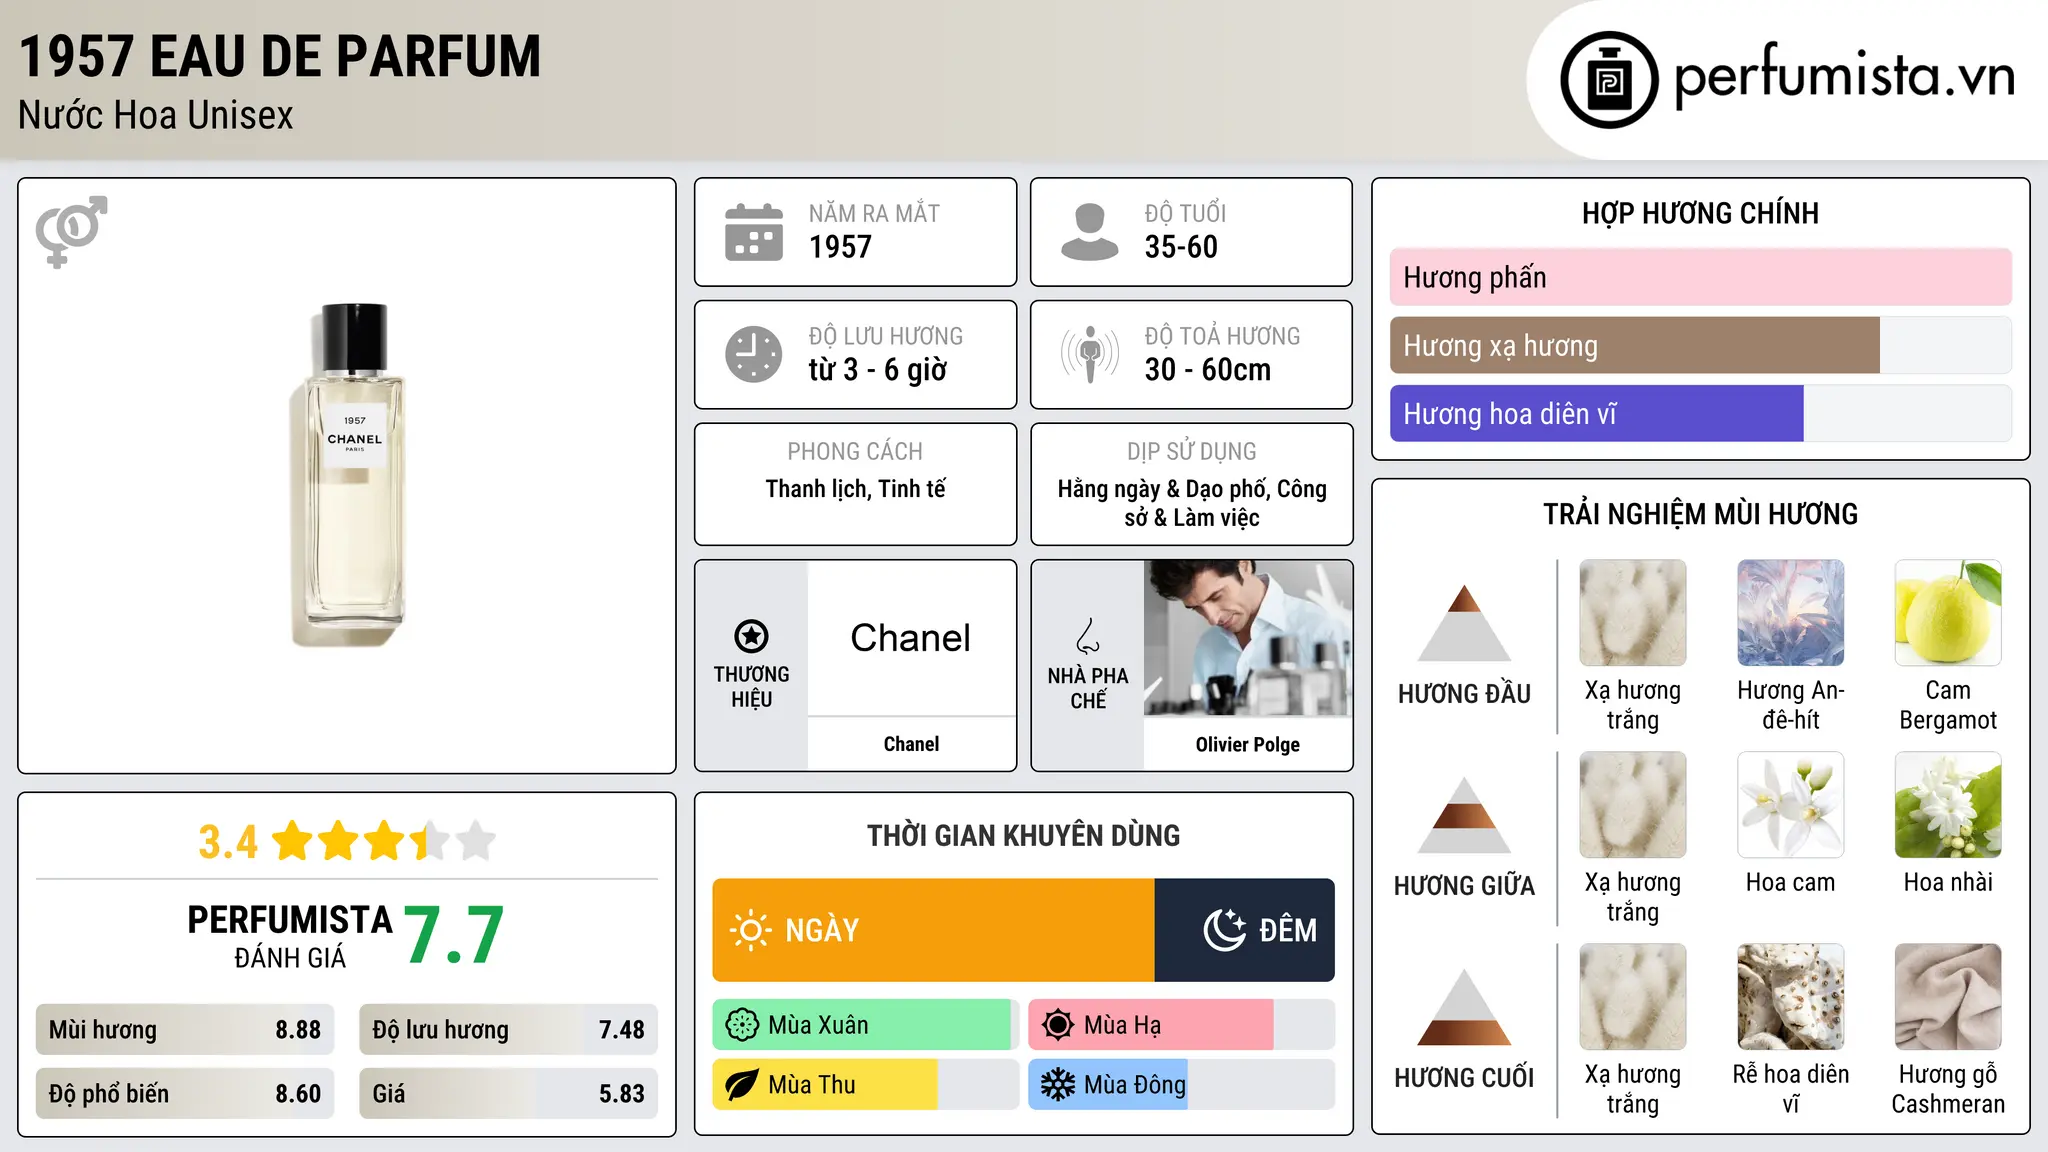The height and width of the screenshot is (1152, 2048).
Task: Click the moon icon in the Đêm bar
Action: click(x=1224, y=930)
